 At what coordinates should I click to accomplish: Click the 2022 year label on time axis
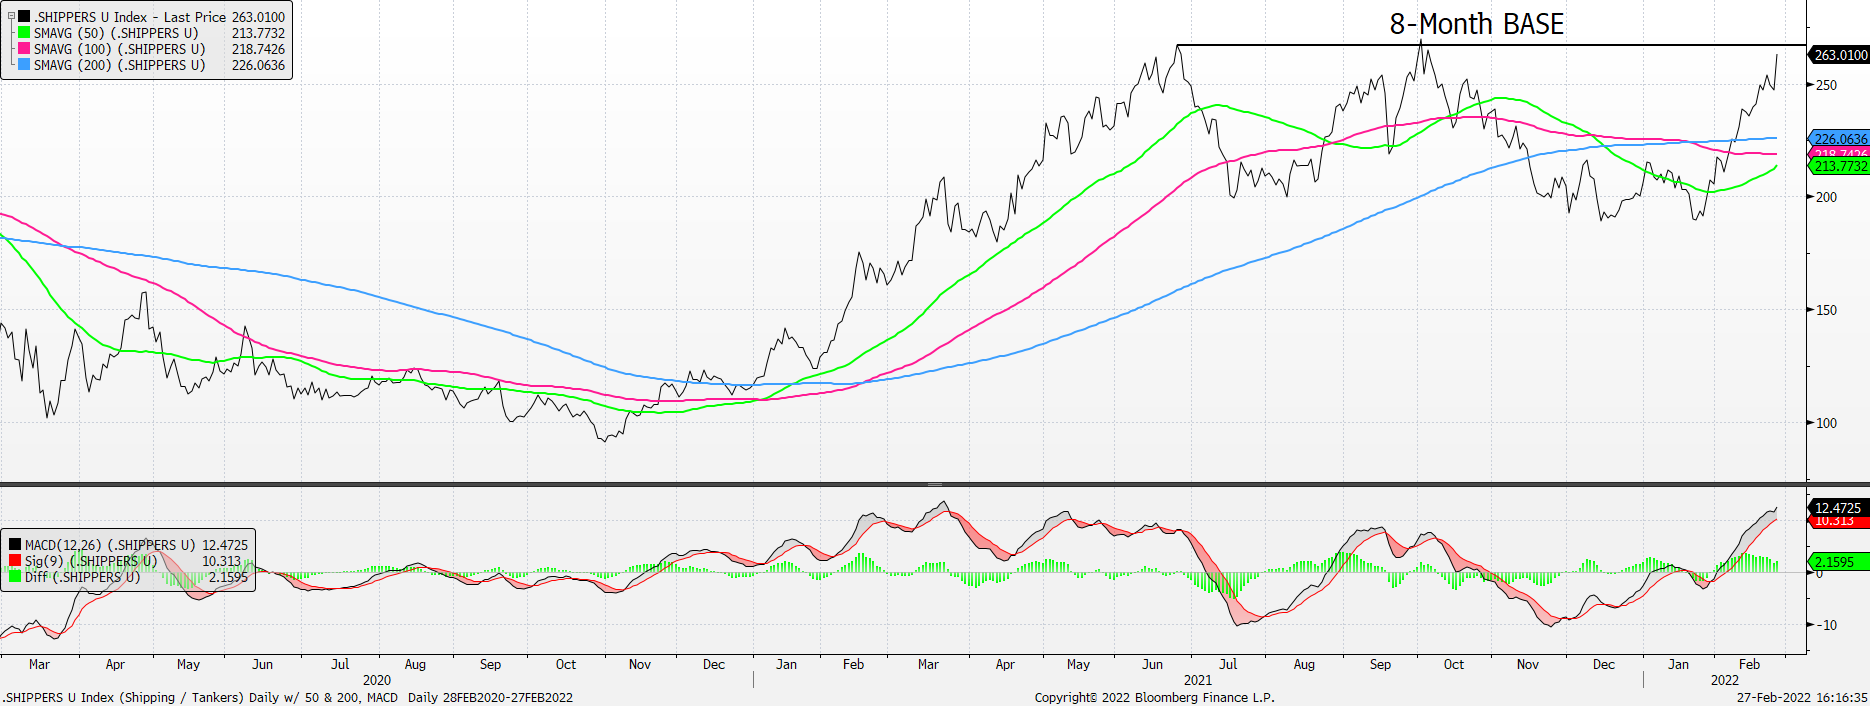[1725, 680]
